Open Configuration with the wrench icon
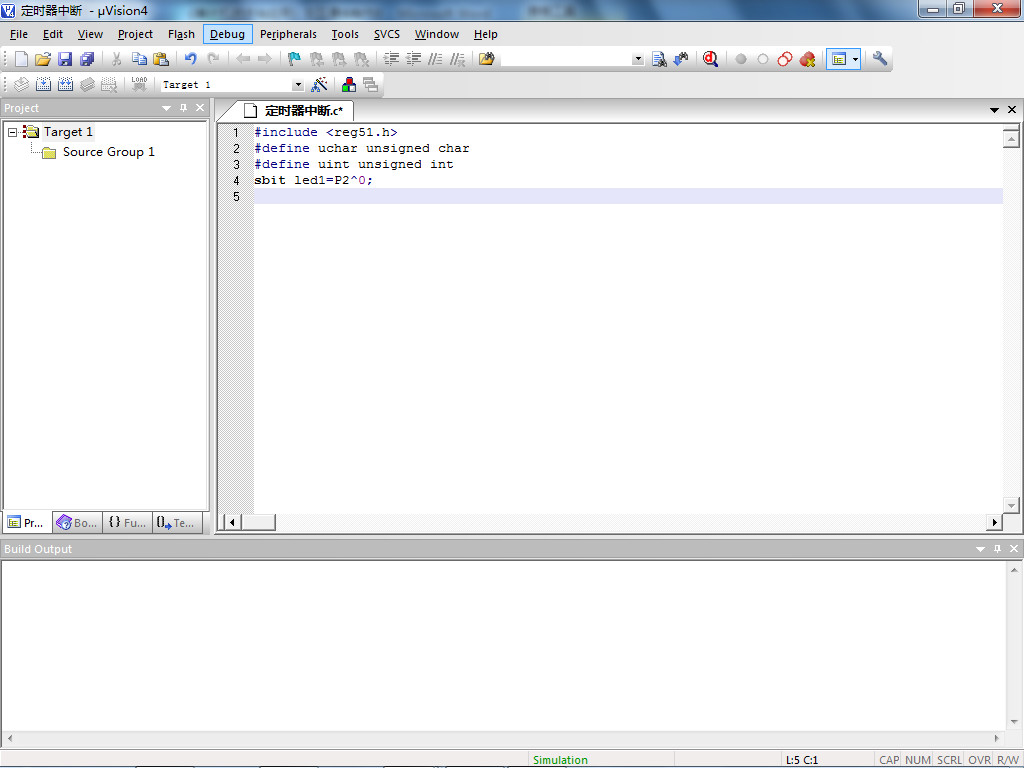Screen dimensions: 1024x768 [880, 59]
